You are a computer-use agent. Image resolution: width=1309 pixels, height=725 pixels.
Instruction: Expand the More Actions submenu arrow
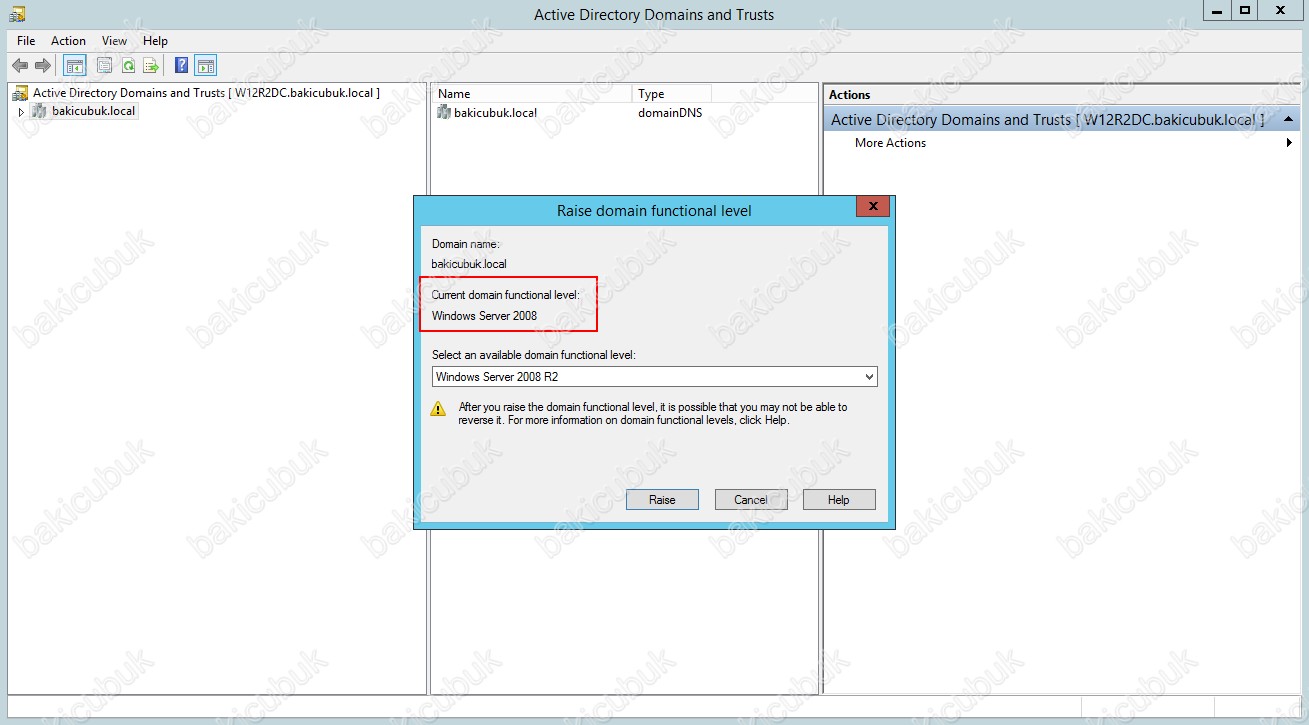[1289, 143]
